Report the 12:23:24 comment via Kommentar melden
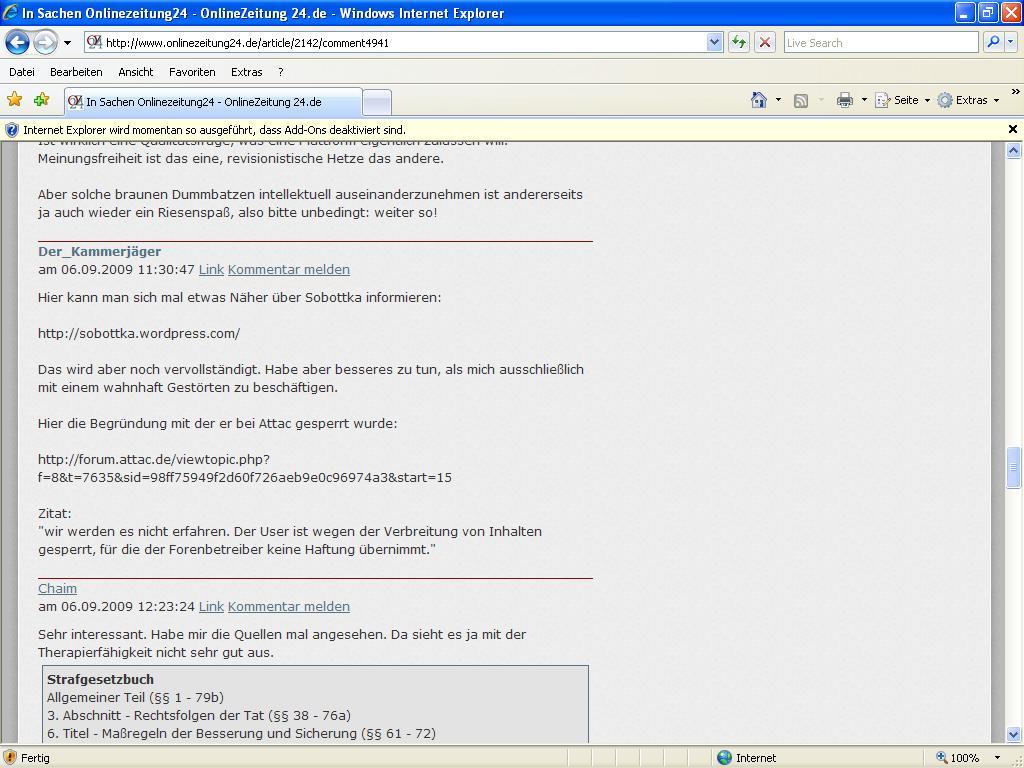Viewport: 1024px width, 768px height. 289,607
